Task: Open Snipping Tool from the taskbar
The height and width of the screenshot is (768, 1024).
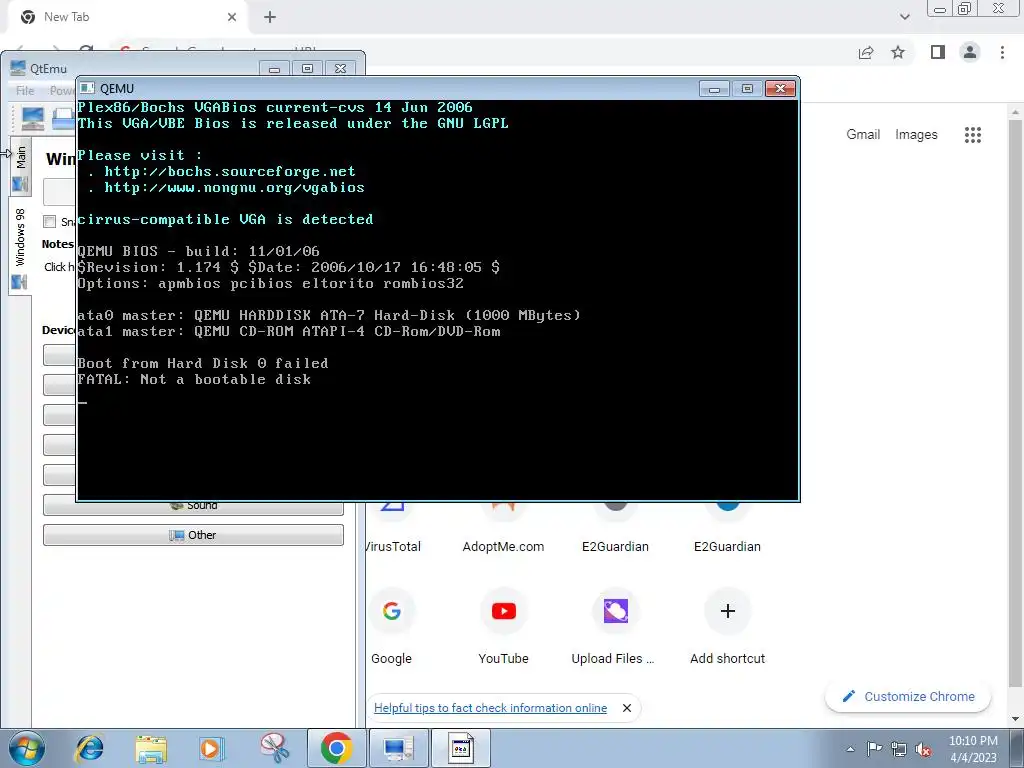Action: point(274,748)
